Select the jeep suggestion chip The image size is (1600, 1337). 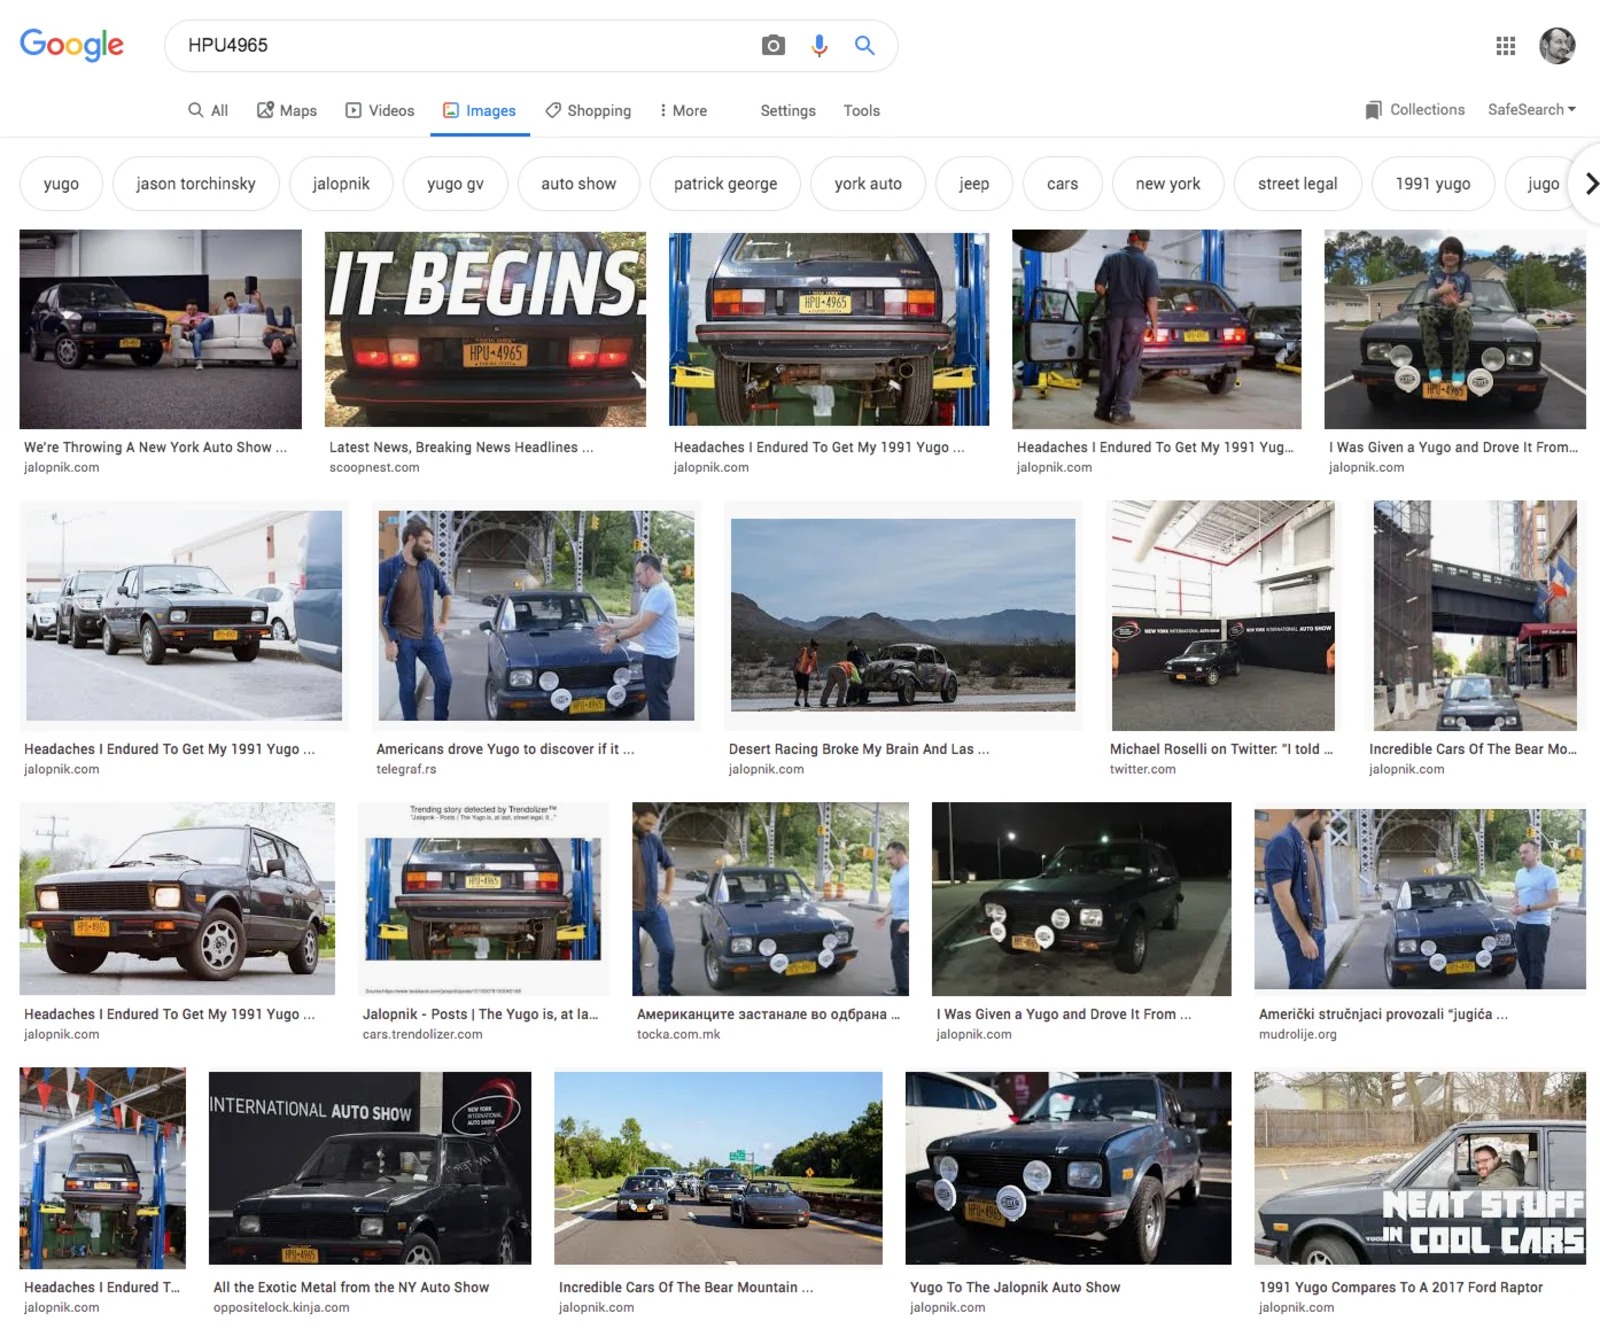(974, 184)
